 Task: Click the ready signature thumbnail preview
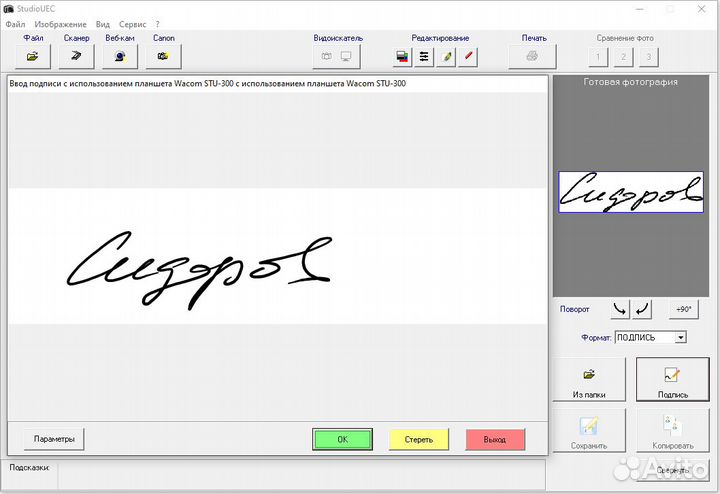coord(631,192)
